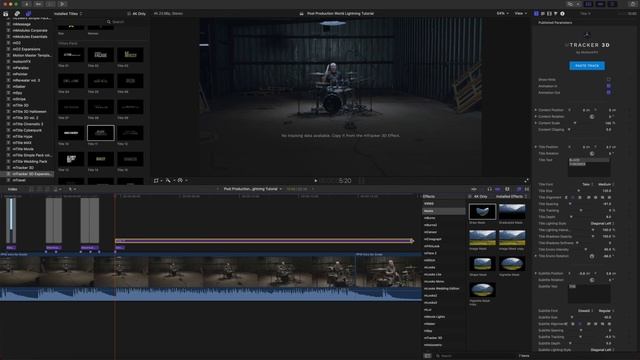Image resolution: width=640 pixels, height=360 pixels.
Task: Toggle the Animation Out checkbox
Action: pyautogui.click(x=609, y=93)
